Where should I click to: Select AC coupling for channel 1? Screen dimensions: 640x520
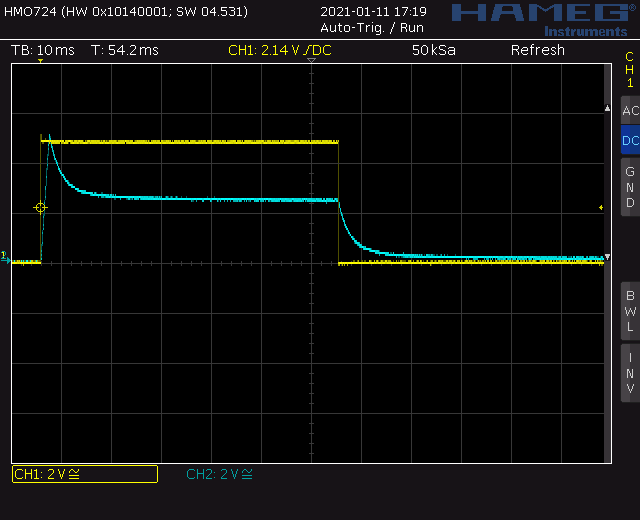coord(629,111)
